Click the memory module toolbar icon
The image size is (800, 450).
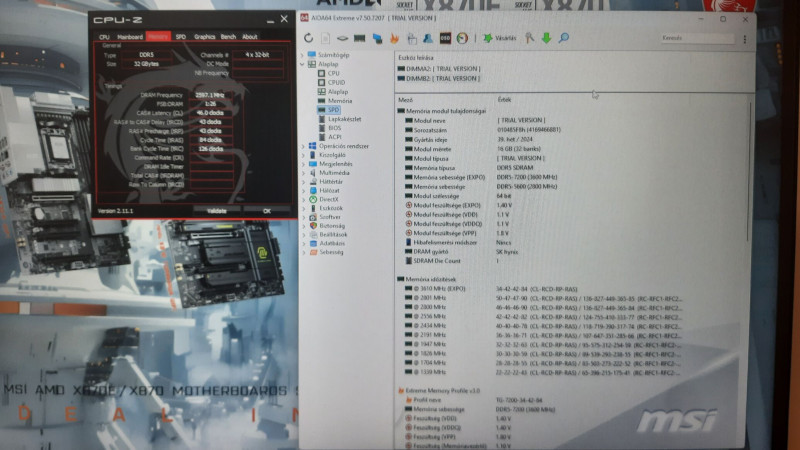coord(360,38)
